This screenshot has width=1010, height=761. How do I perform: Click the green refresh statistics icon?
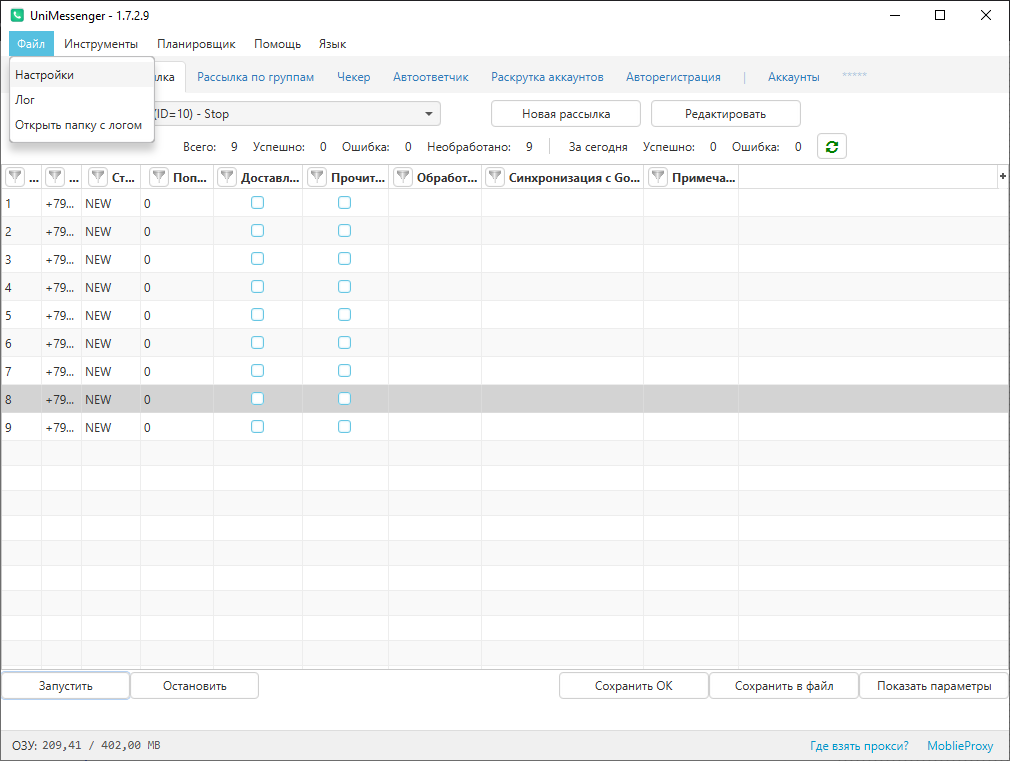tap(831, 147)
